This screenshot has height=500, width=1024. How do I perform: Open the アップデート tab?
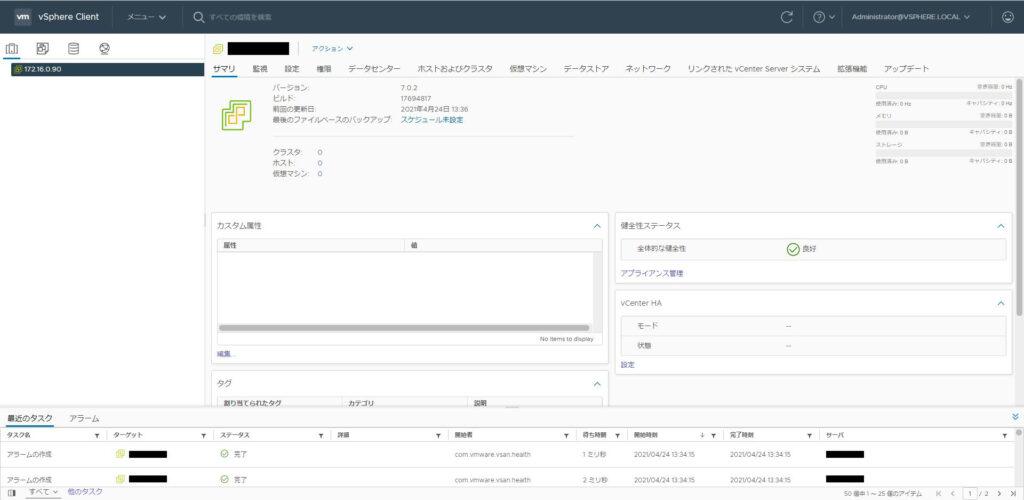(x=906, y=69)
